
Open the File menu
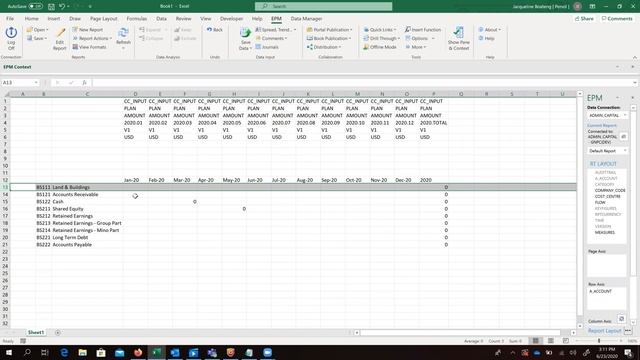(x=10, y=19)
